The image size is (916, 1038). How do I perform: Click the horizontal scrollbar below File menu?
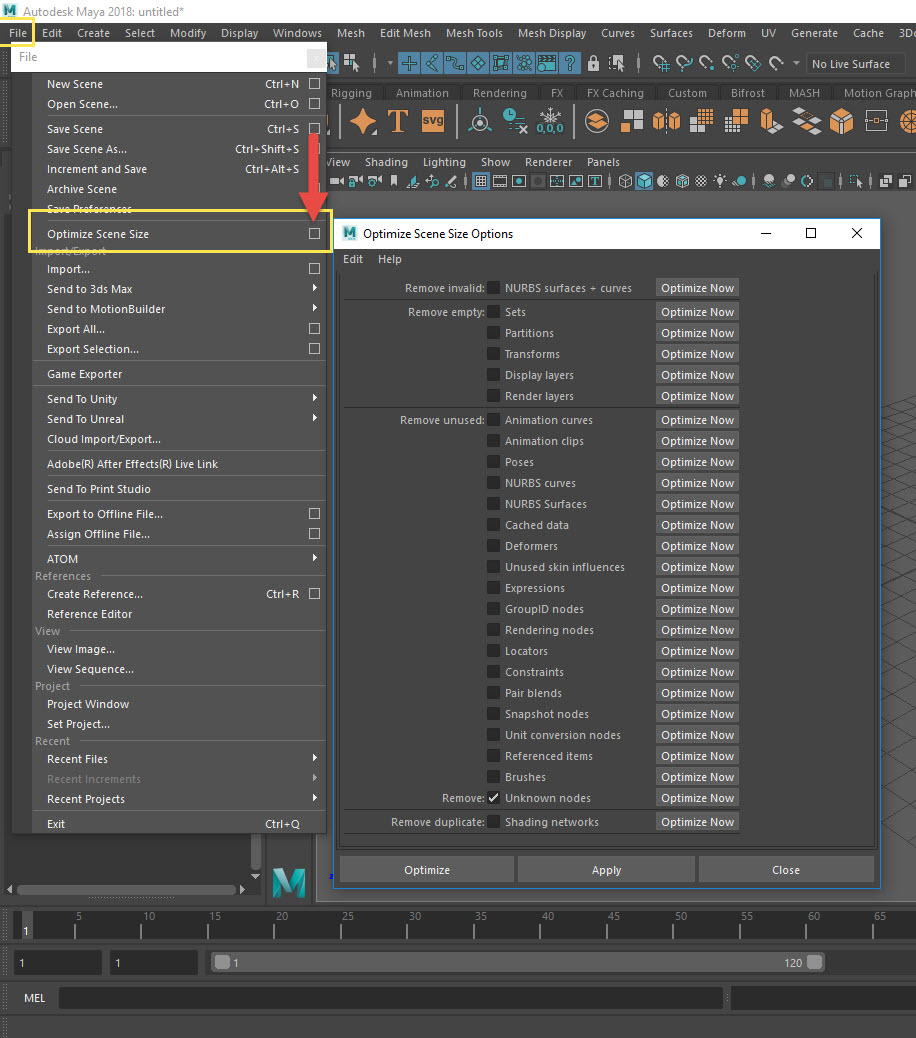[126, 889]
